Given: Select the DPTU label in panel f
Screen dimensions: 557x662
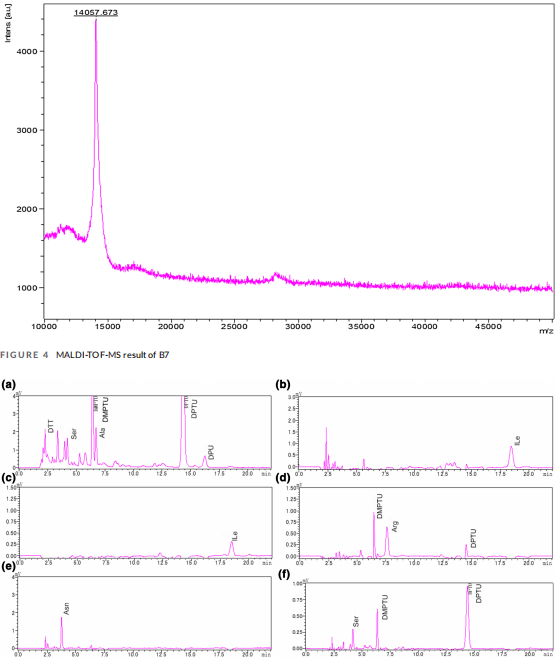Looking at the screenshot, I should point(478,593).
